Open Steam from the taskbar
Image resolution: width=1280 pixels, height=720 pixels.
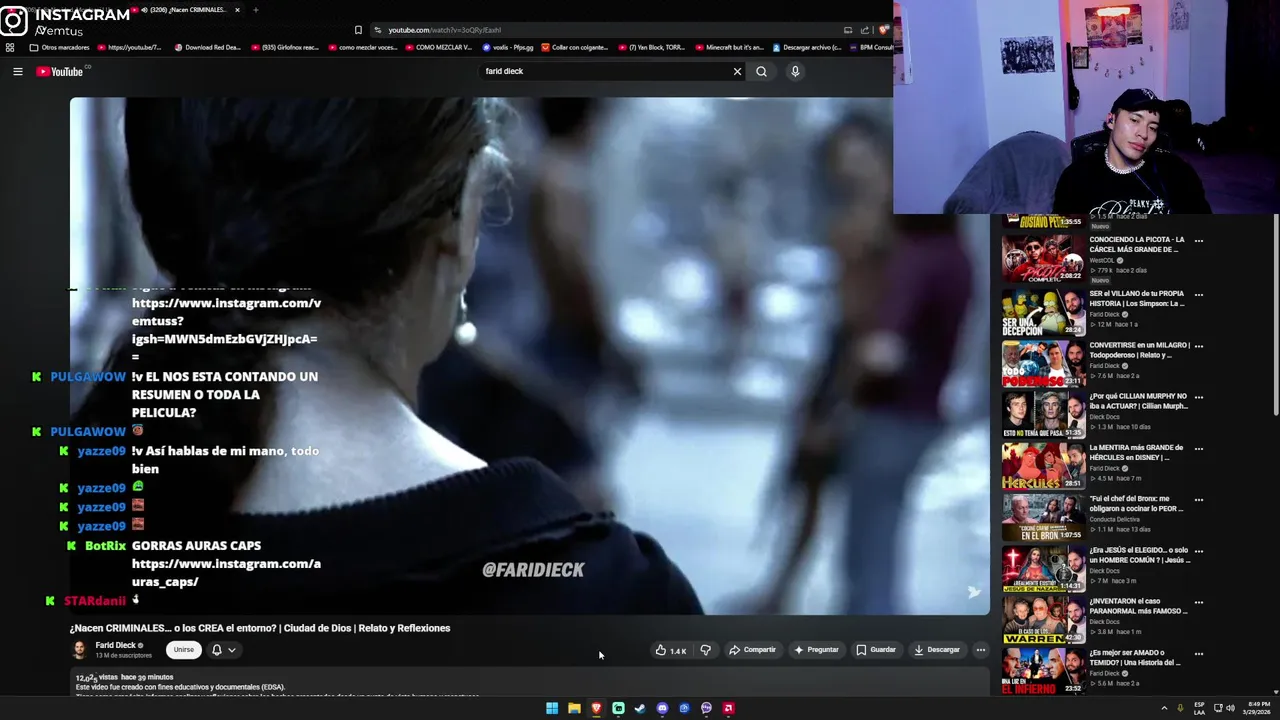[640, 708]
